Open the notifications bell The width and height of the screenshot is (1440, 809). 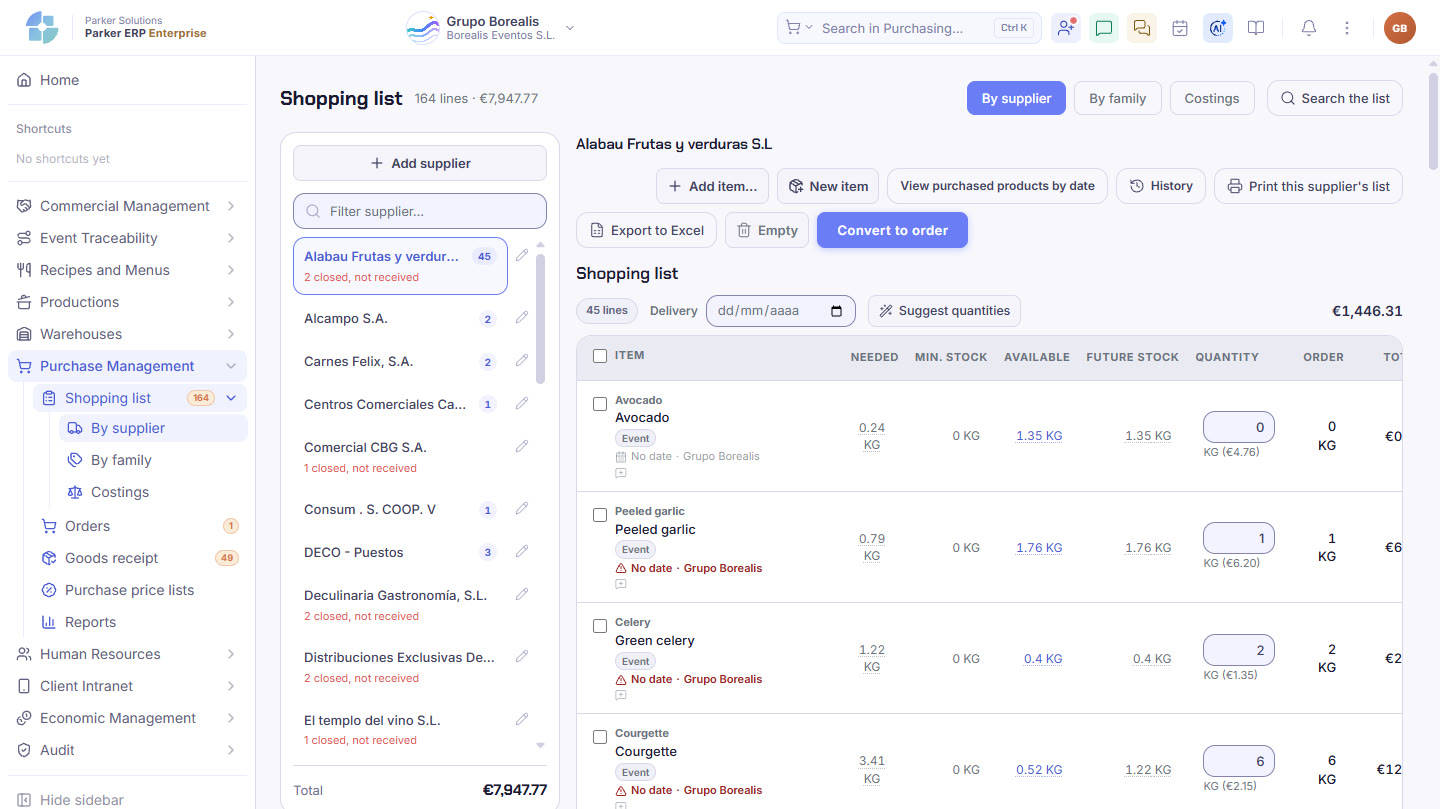click(x=1309, y=28)
